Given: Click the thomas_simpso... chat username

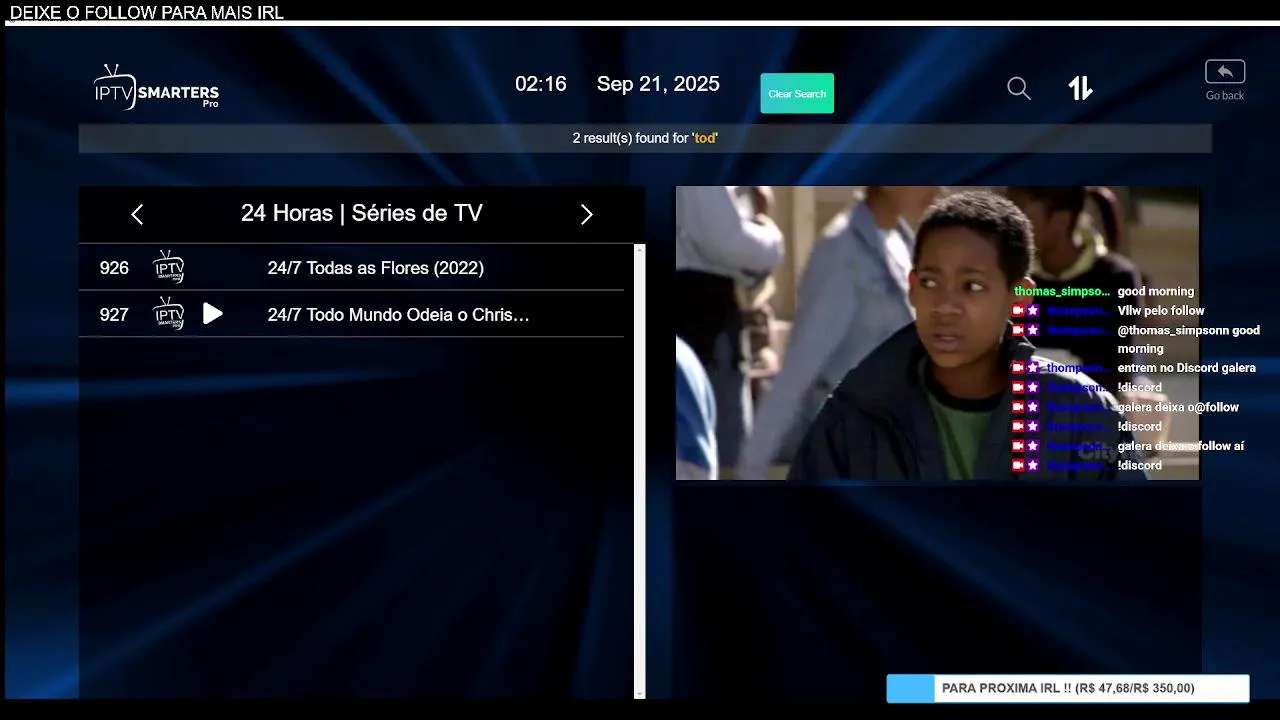Looking at the screenshot, I should [x=1062, y=291].
